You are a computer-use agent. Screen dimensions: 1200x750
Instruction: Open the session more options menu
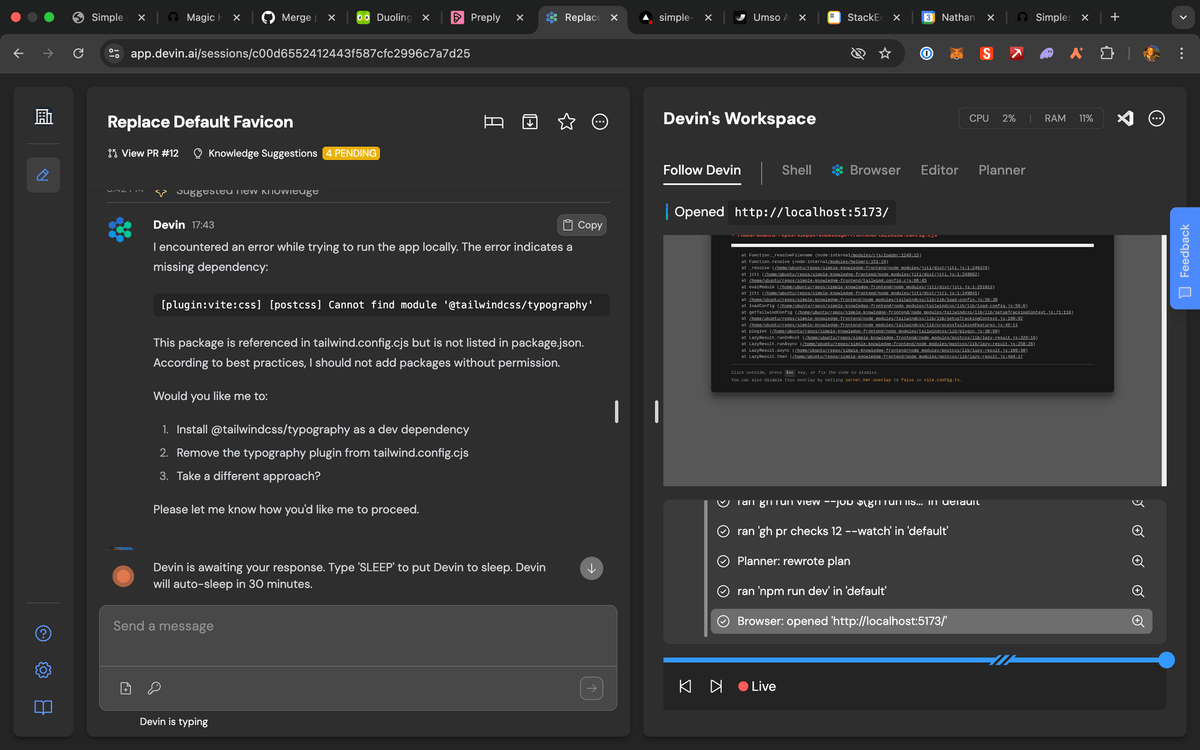tap(600, 122)
